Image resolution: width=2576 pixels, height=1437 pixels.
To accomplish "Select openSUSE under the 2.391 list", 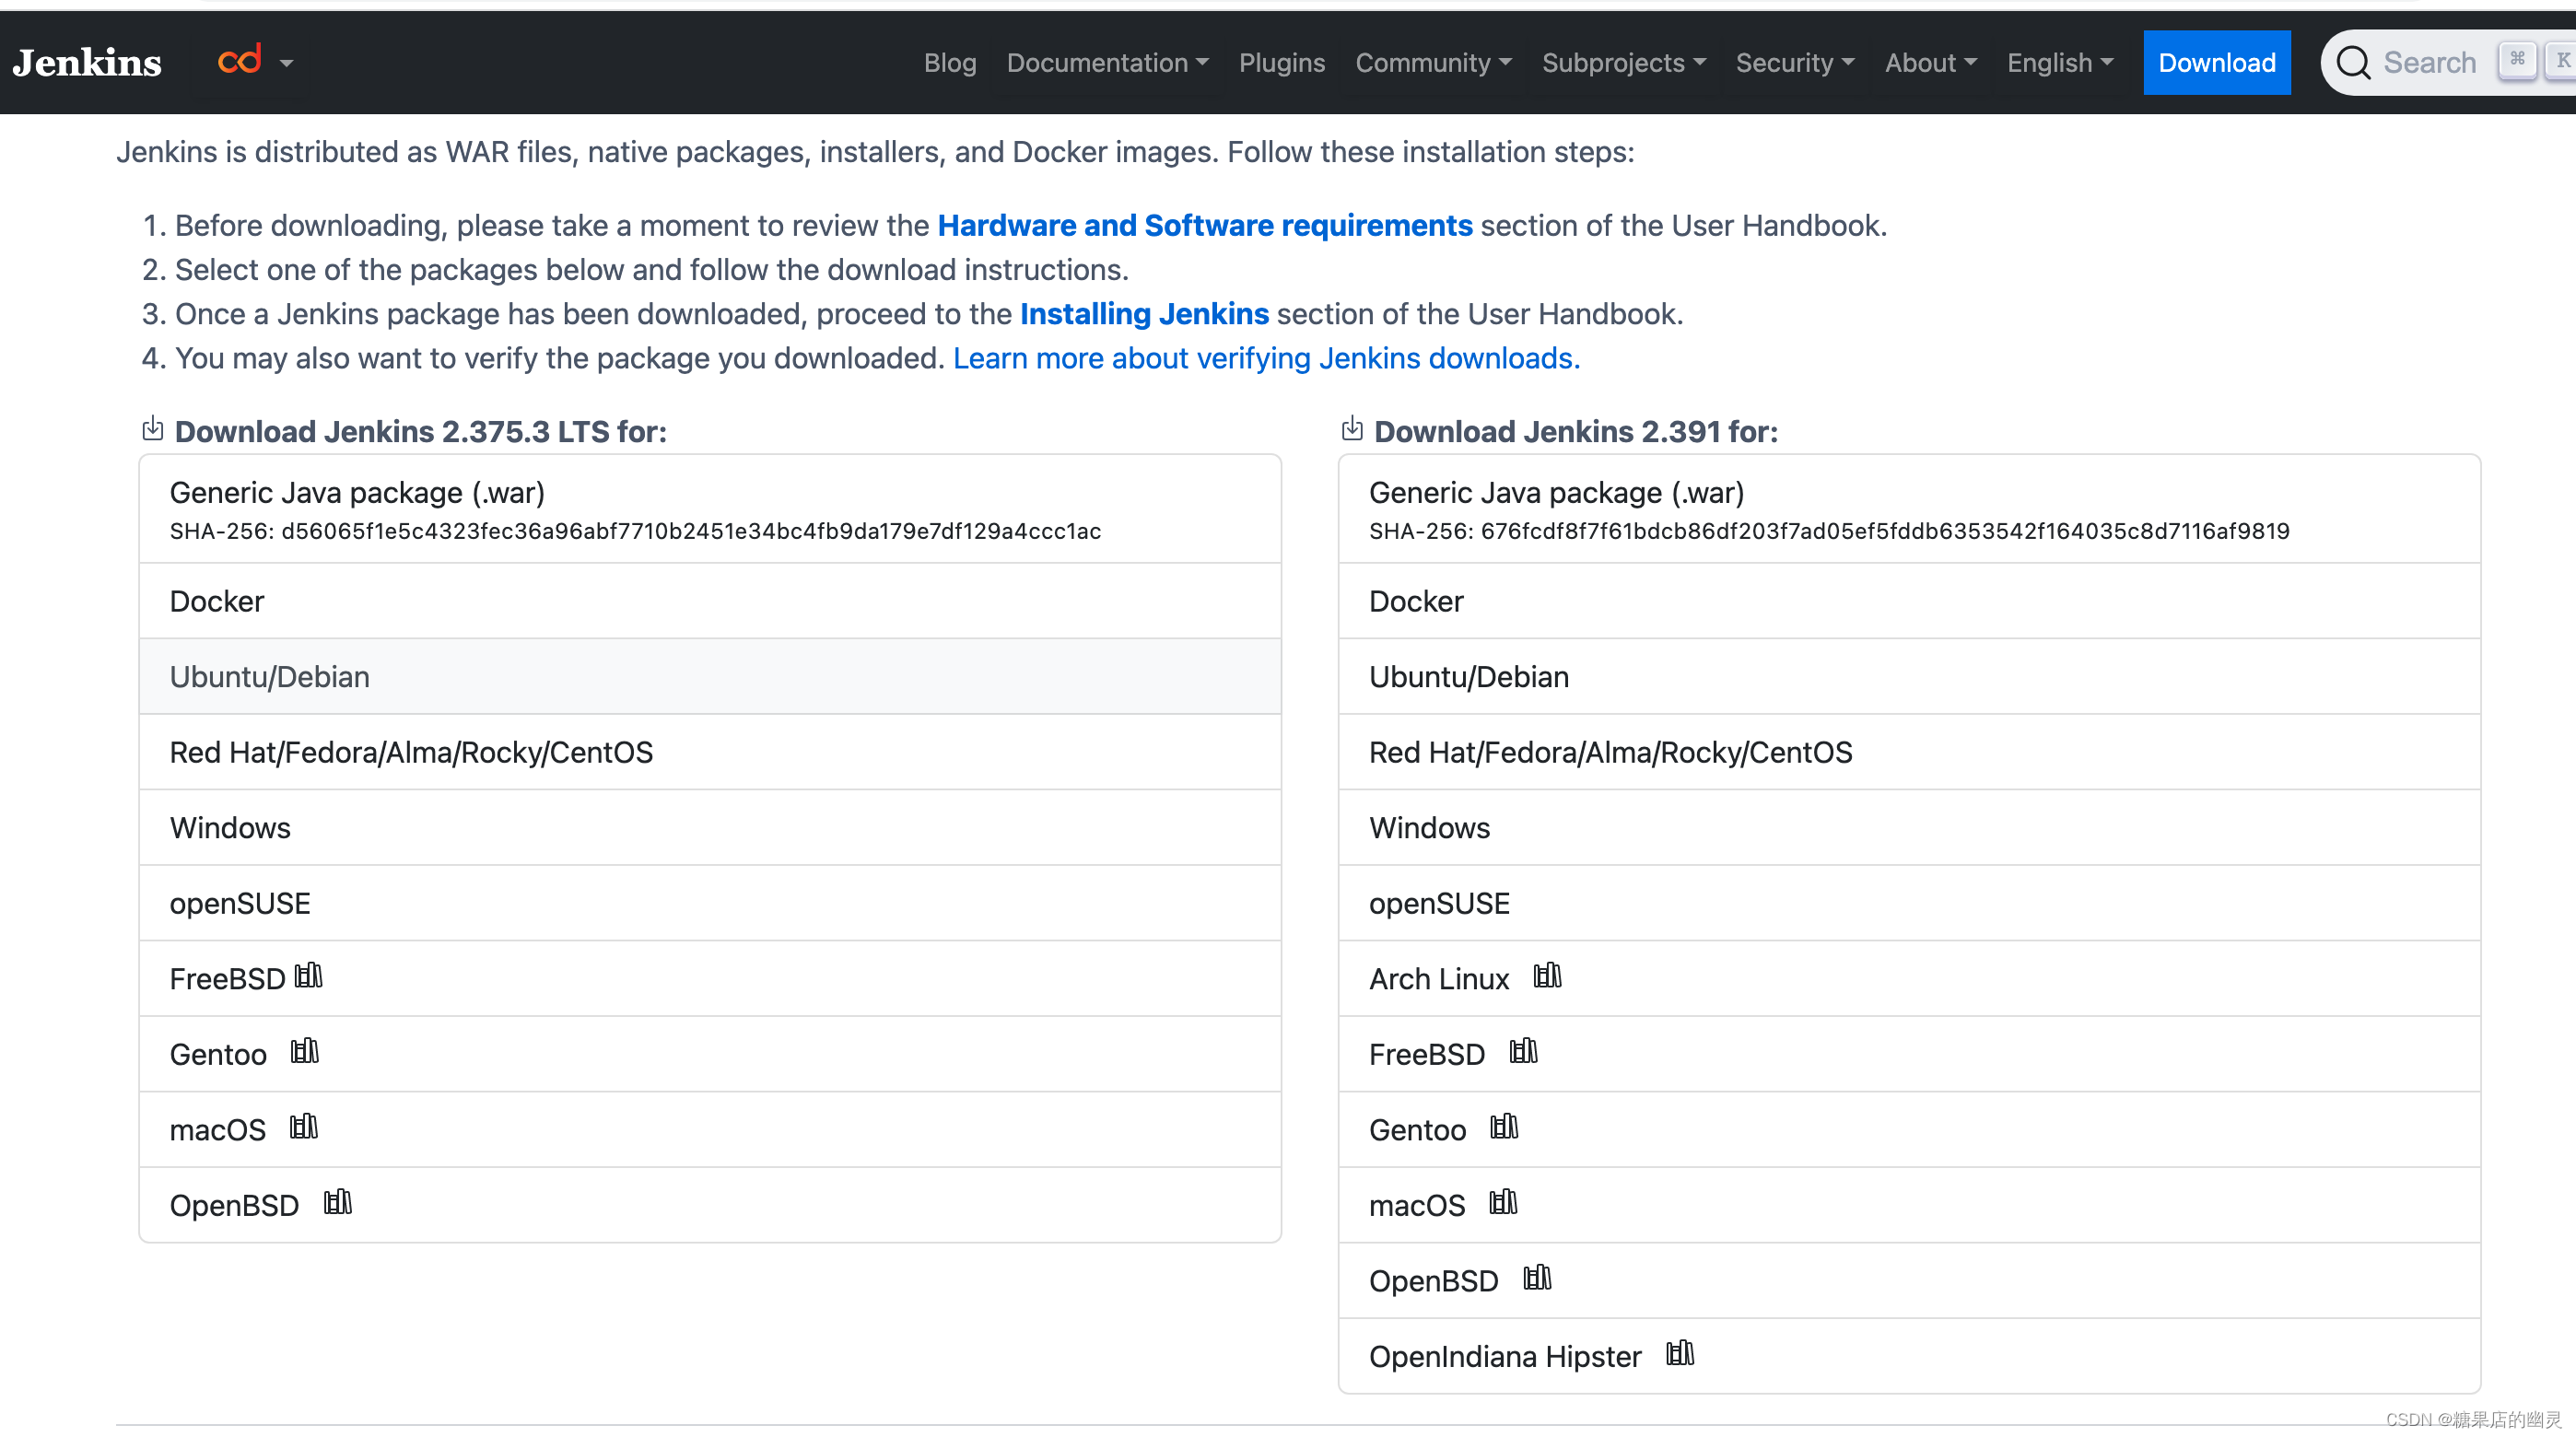I will [1909, 903].
